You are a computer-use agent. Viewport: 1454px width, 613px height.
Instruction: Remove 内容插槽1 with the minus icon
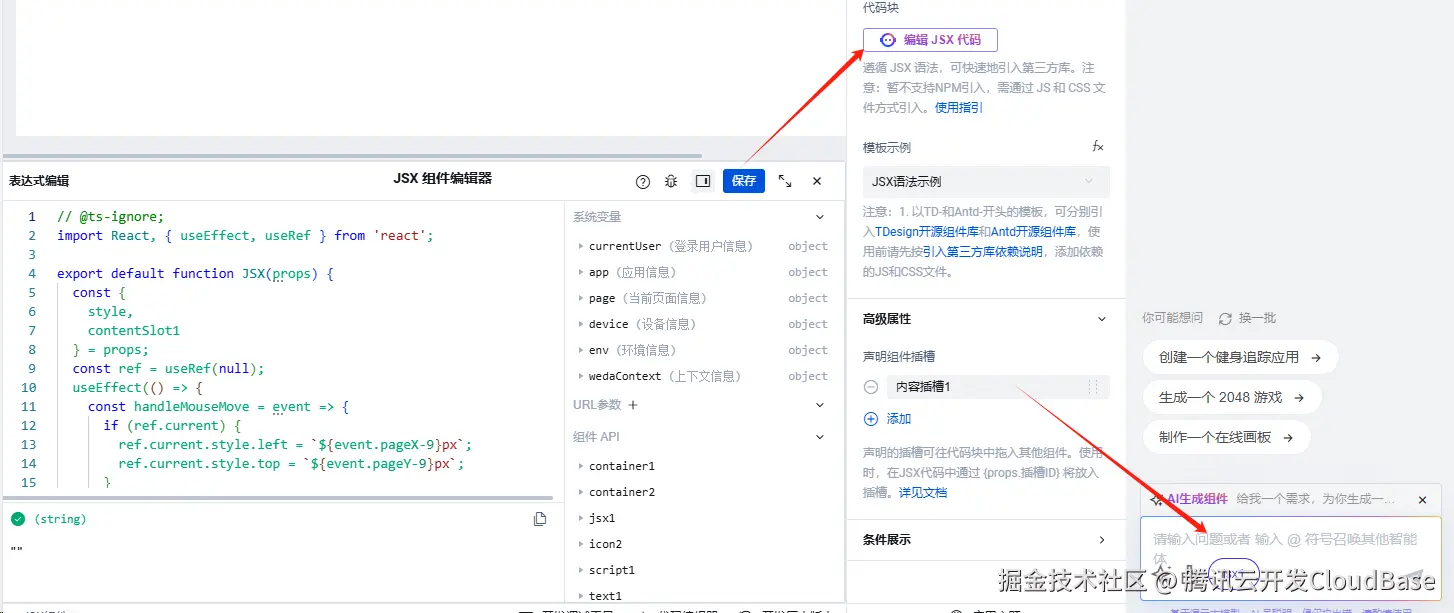871,387
